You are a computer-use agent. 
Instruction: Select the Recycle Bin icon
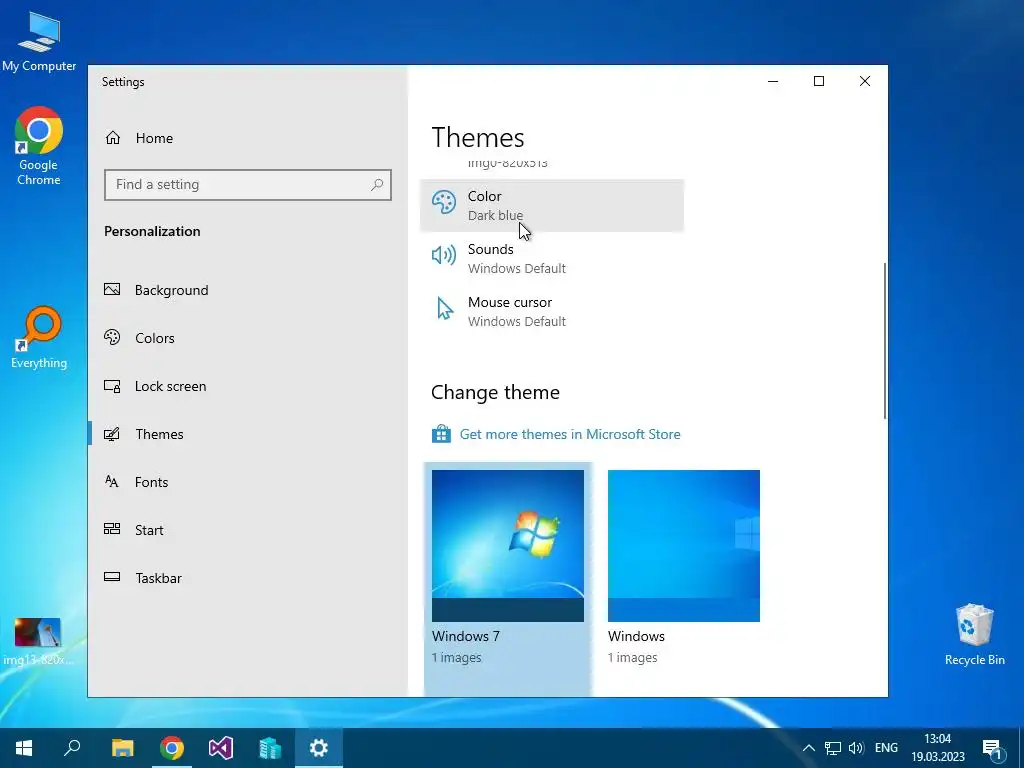point(974,635)
